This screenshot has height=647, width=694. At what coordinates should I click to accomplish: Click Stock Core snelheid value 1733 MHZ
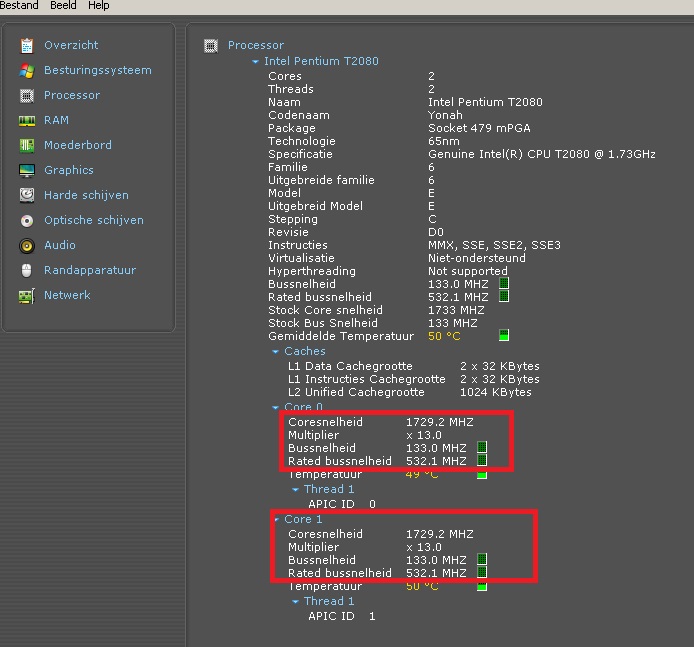(456, 310)
